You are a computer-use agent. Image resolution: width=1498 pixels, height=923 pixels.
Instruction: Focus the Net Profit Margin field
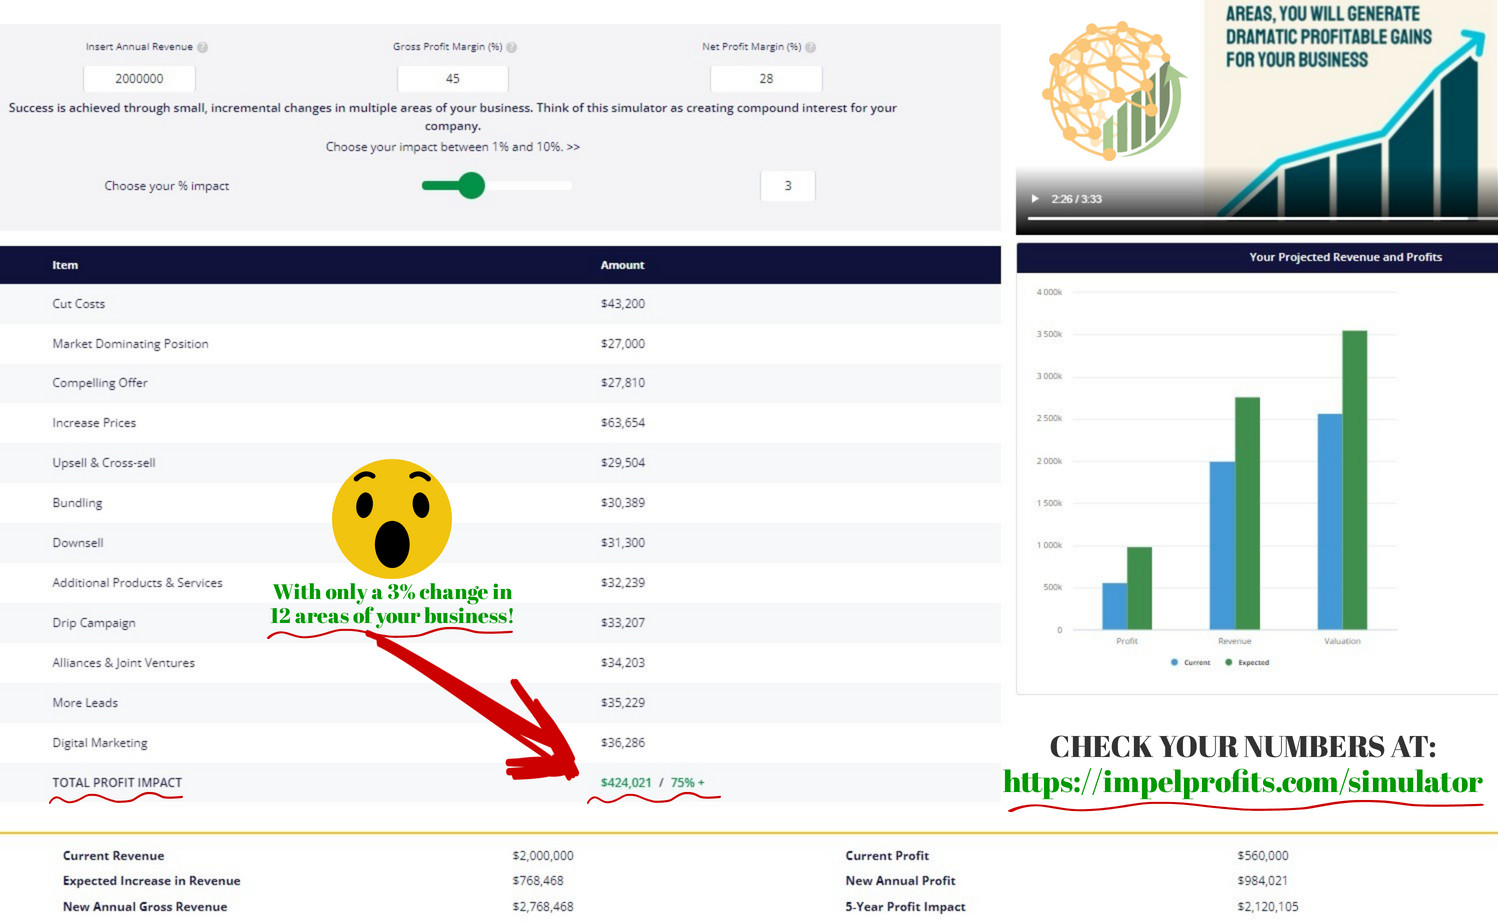click(x=766, y=78)
